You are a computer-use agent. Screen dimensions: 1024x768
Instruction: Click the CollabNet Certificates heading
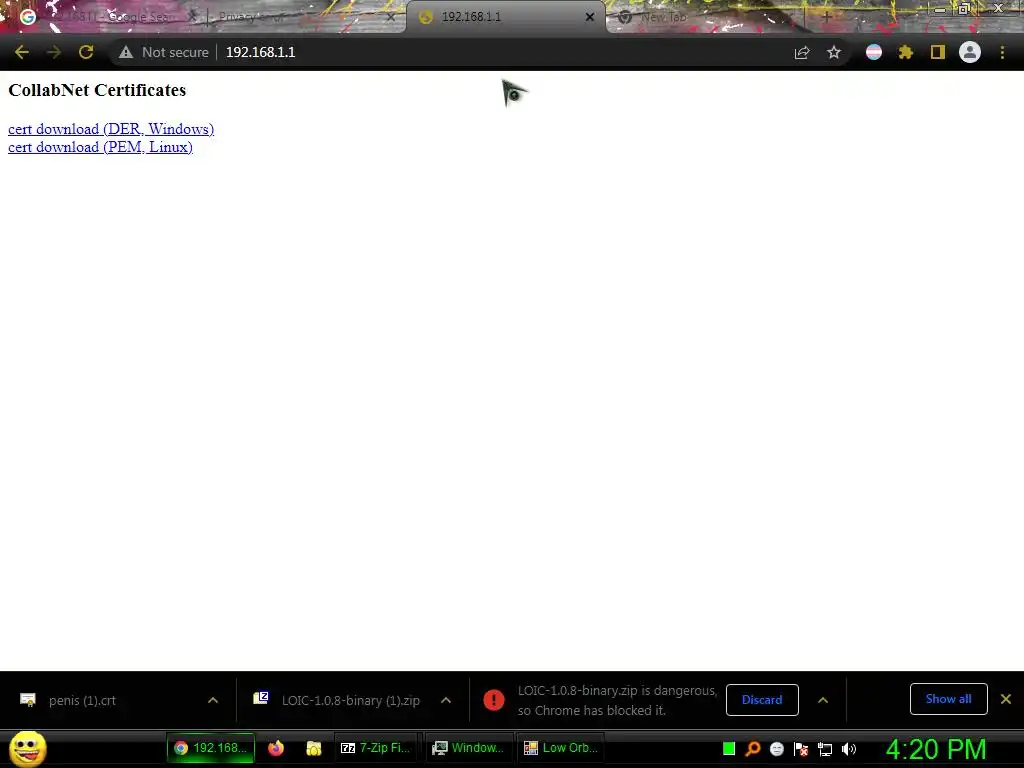(97, 90)
